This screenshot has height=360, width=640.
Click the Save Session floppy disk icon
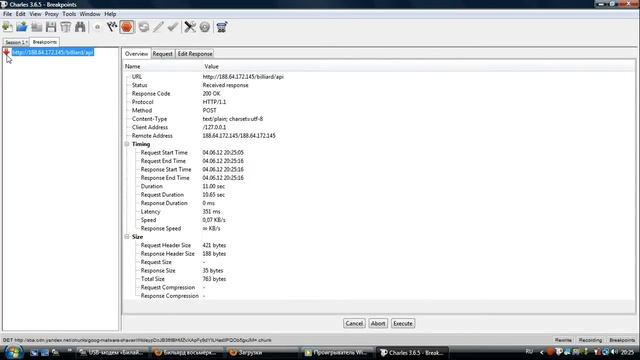pos(51,27)
